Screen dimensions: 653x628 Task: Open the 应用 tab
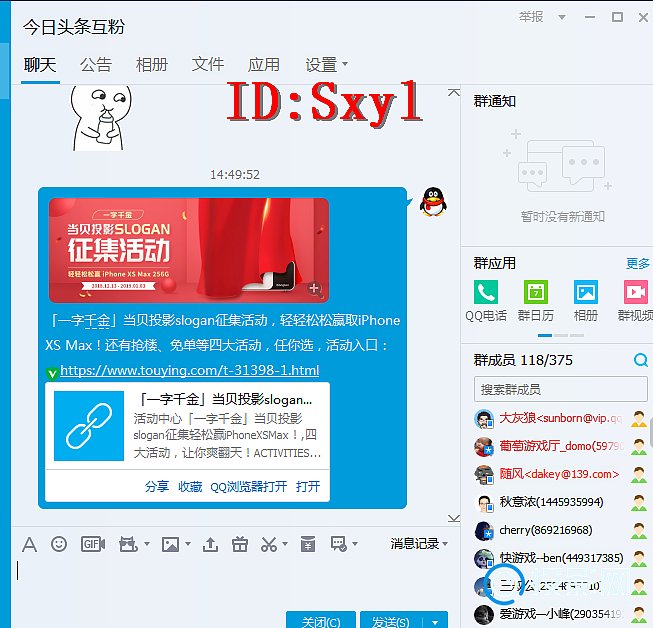coord(264,65)
